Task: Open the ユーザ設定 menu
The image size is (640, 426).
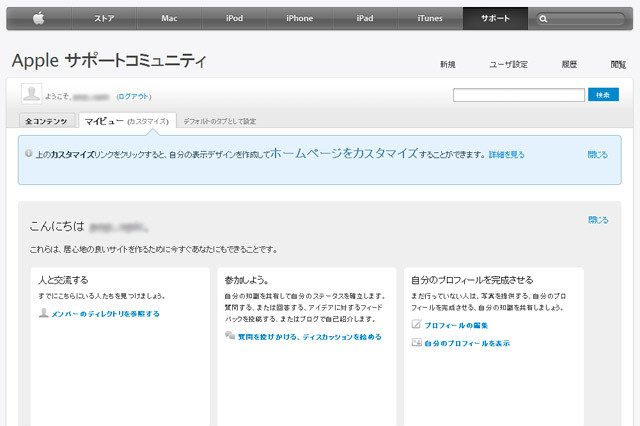Action: tap(509, 64)
